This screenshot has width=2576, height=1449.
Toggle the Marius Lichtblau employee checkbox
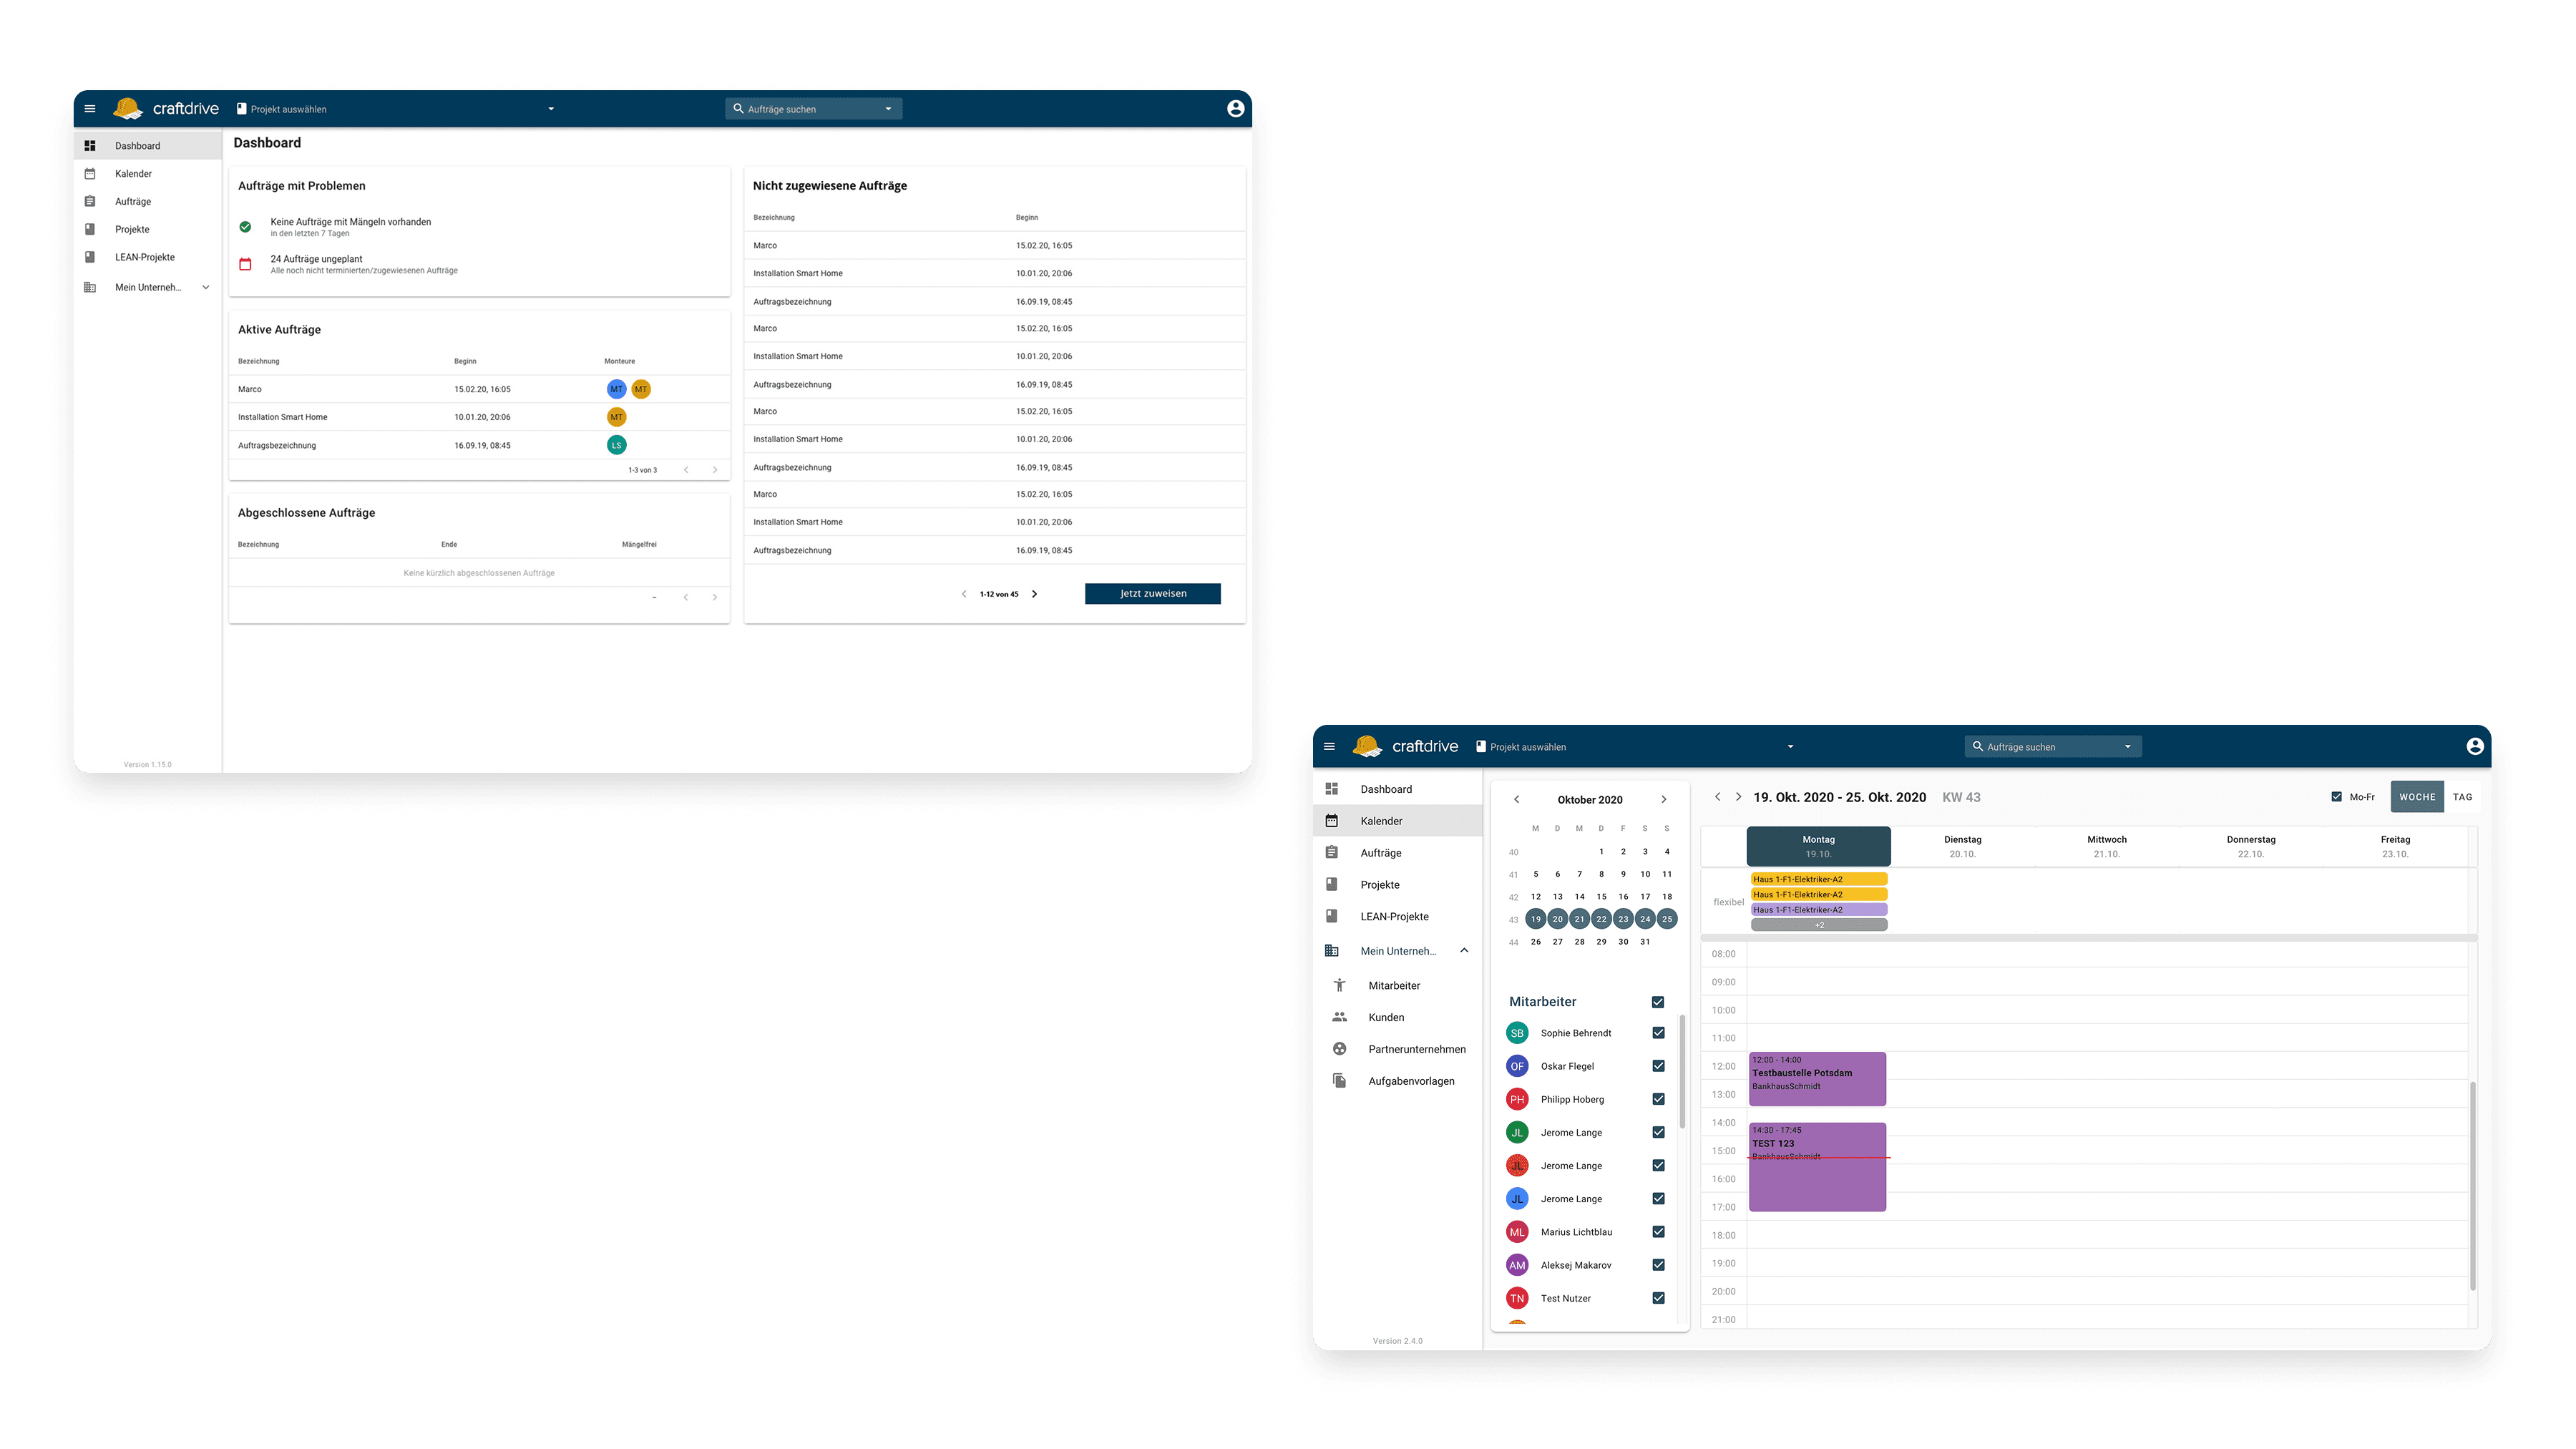pos(1658,1232)
